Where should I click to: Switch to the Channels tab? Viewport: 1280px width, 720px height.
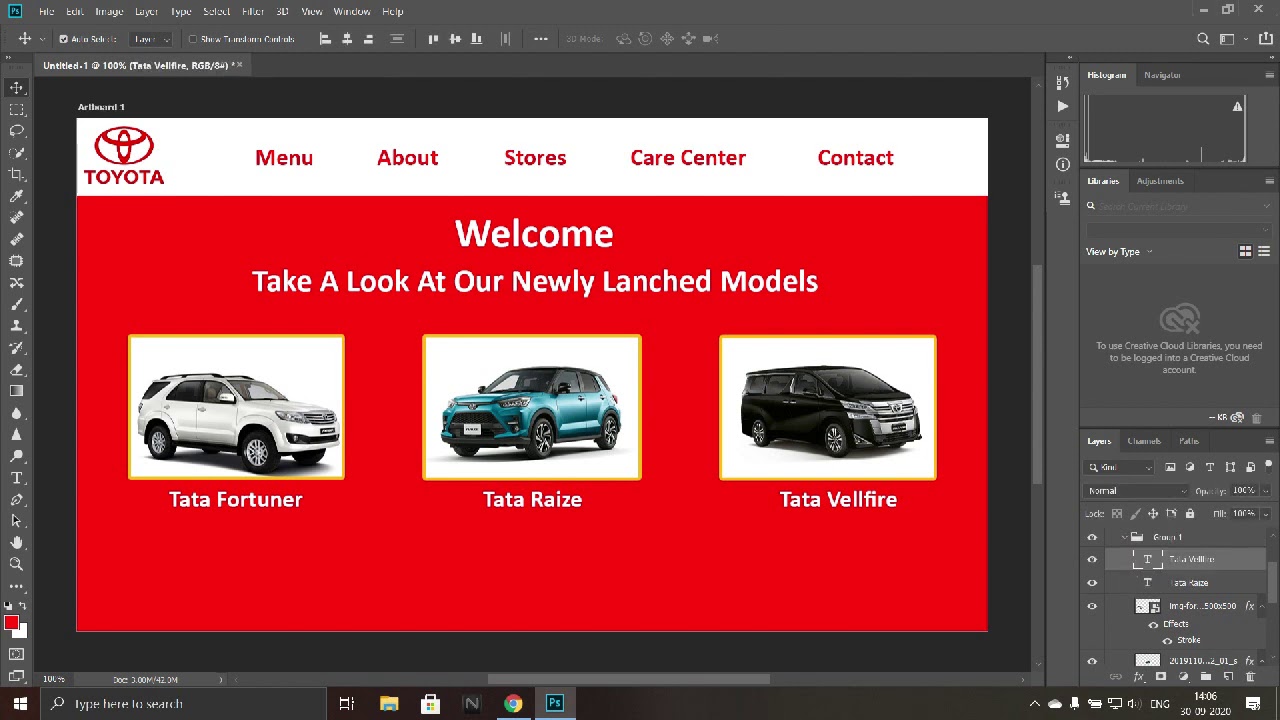[x=1144, y=441]
